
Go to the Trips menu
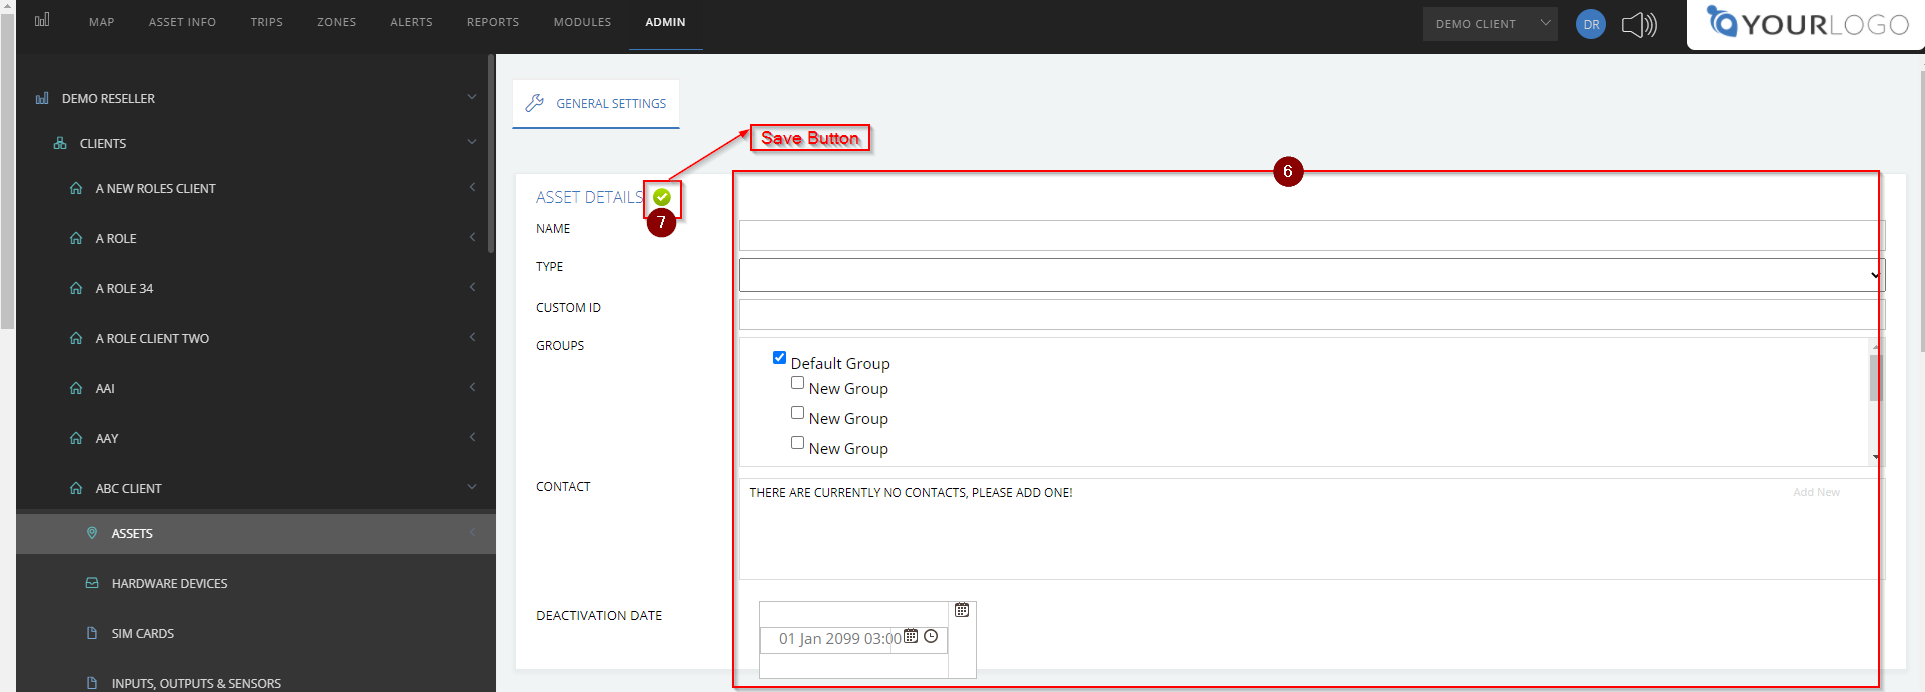(x=267, y=22)
